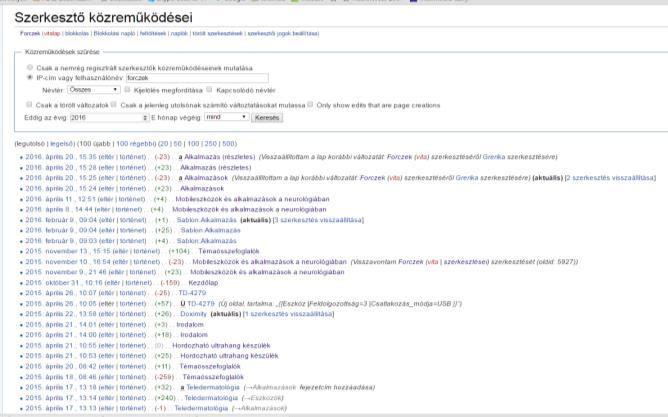Open the month dropdown showing 'mind'
The width and height of the screenshot is (668, 417).
pos(227,117)
